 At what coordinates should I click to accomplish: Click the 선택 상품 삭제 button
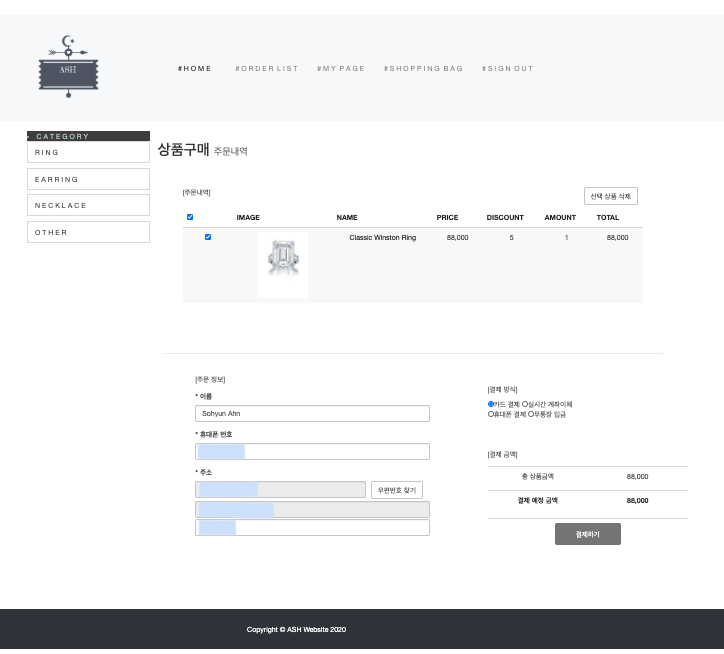(x=610, y=196)
